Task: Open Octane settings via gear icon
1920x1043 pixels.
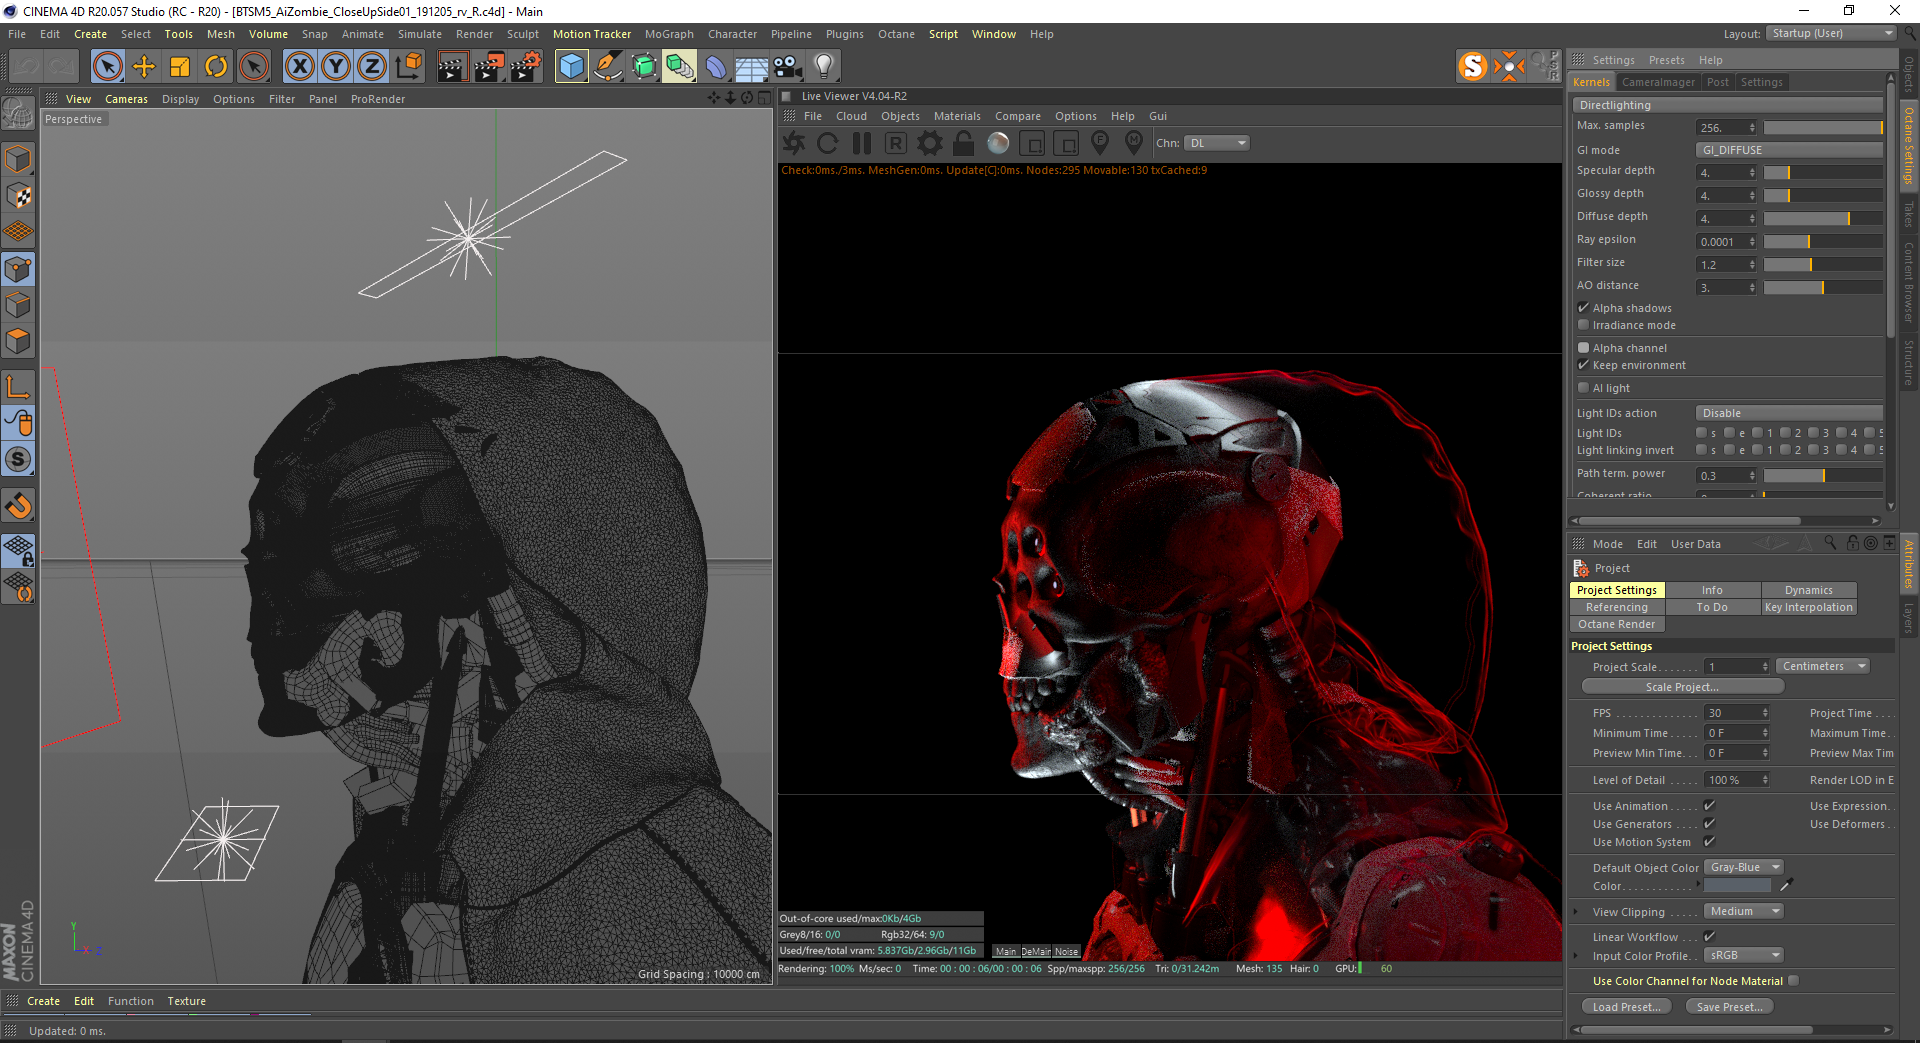Action: [x=929, y=143]
